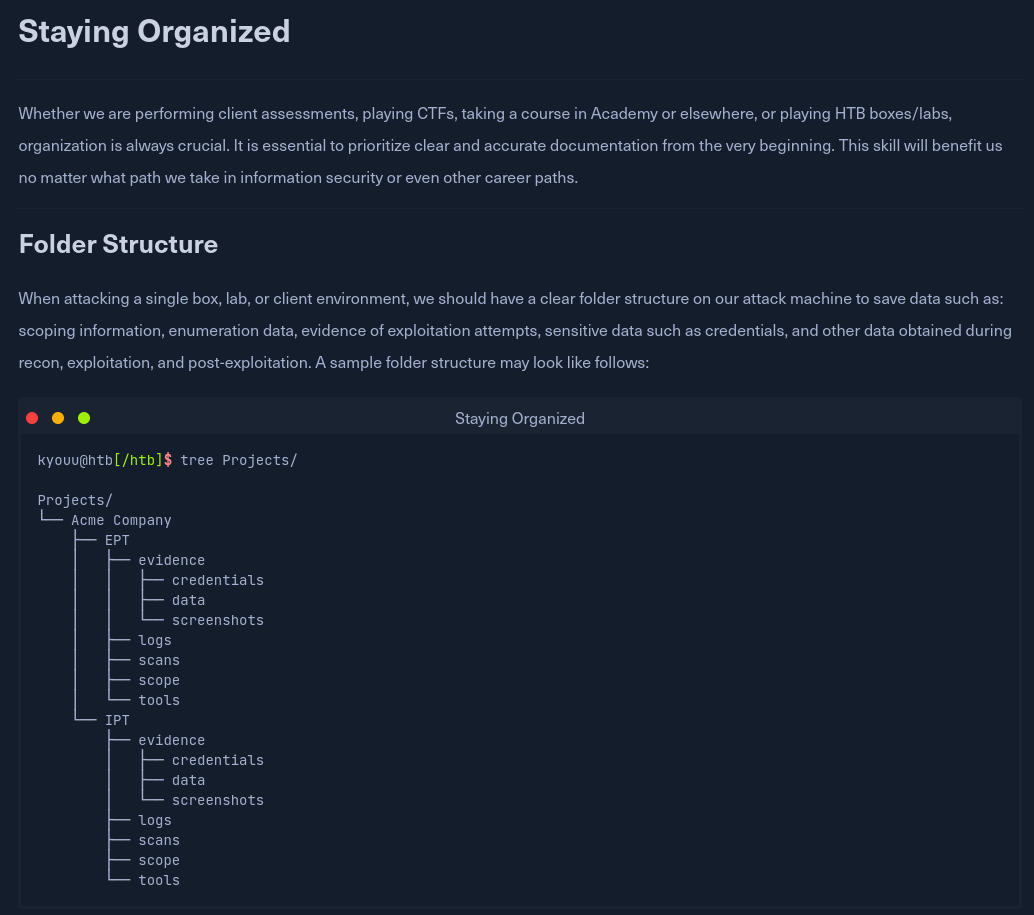This screenshot has height=915, width=1034.
Task: Click the "IPT" folder in tree
Action: (x=117, y=720)
